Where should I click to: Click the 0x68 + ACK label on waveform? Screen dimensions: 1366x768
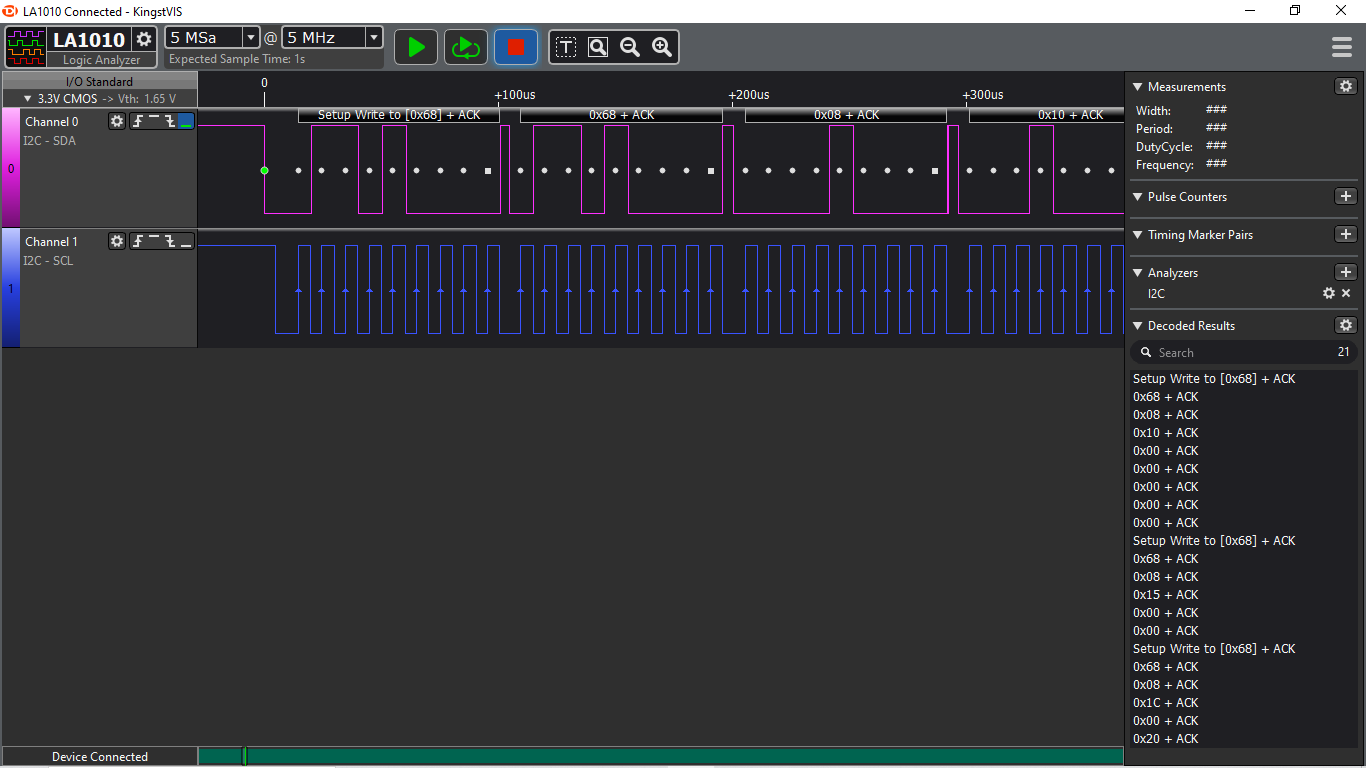point(621,115)
